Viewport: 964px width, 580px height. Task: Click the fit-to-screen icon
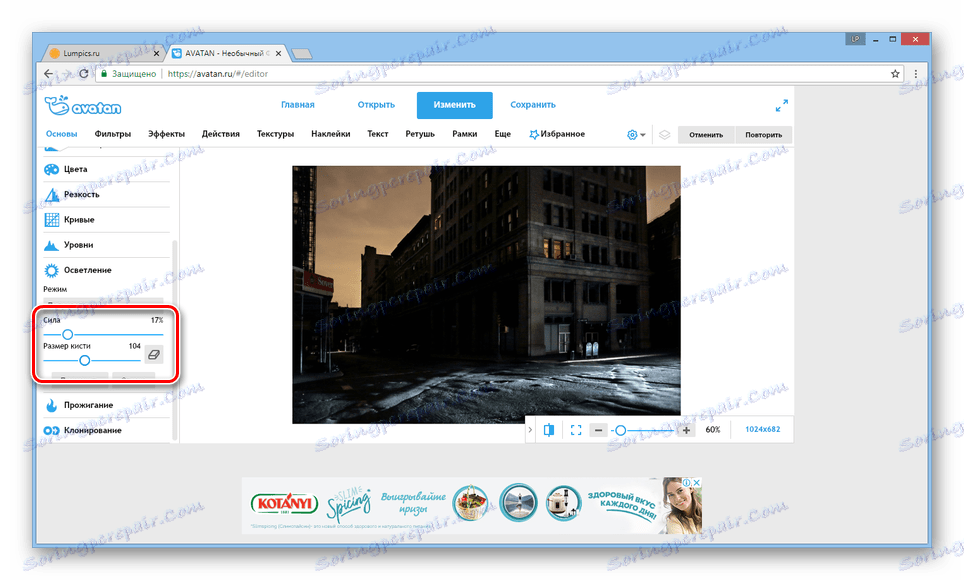pos(575,430)
